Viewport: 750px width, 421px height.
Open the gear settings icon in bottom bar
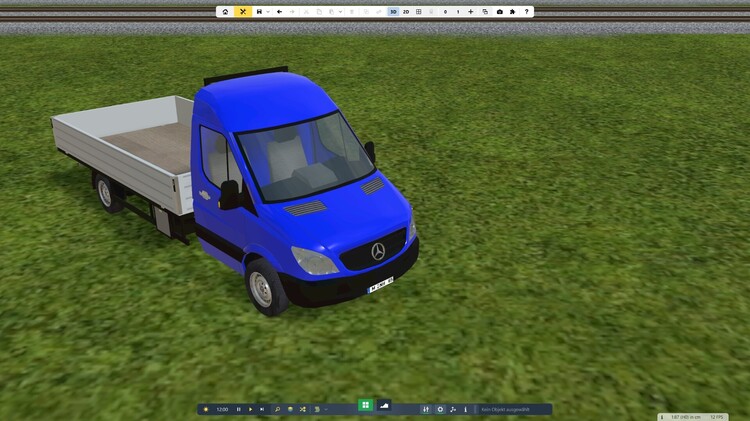440,410
